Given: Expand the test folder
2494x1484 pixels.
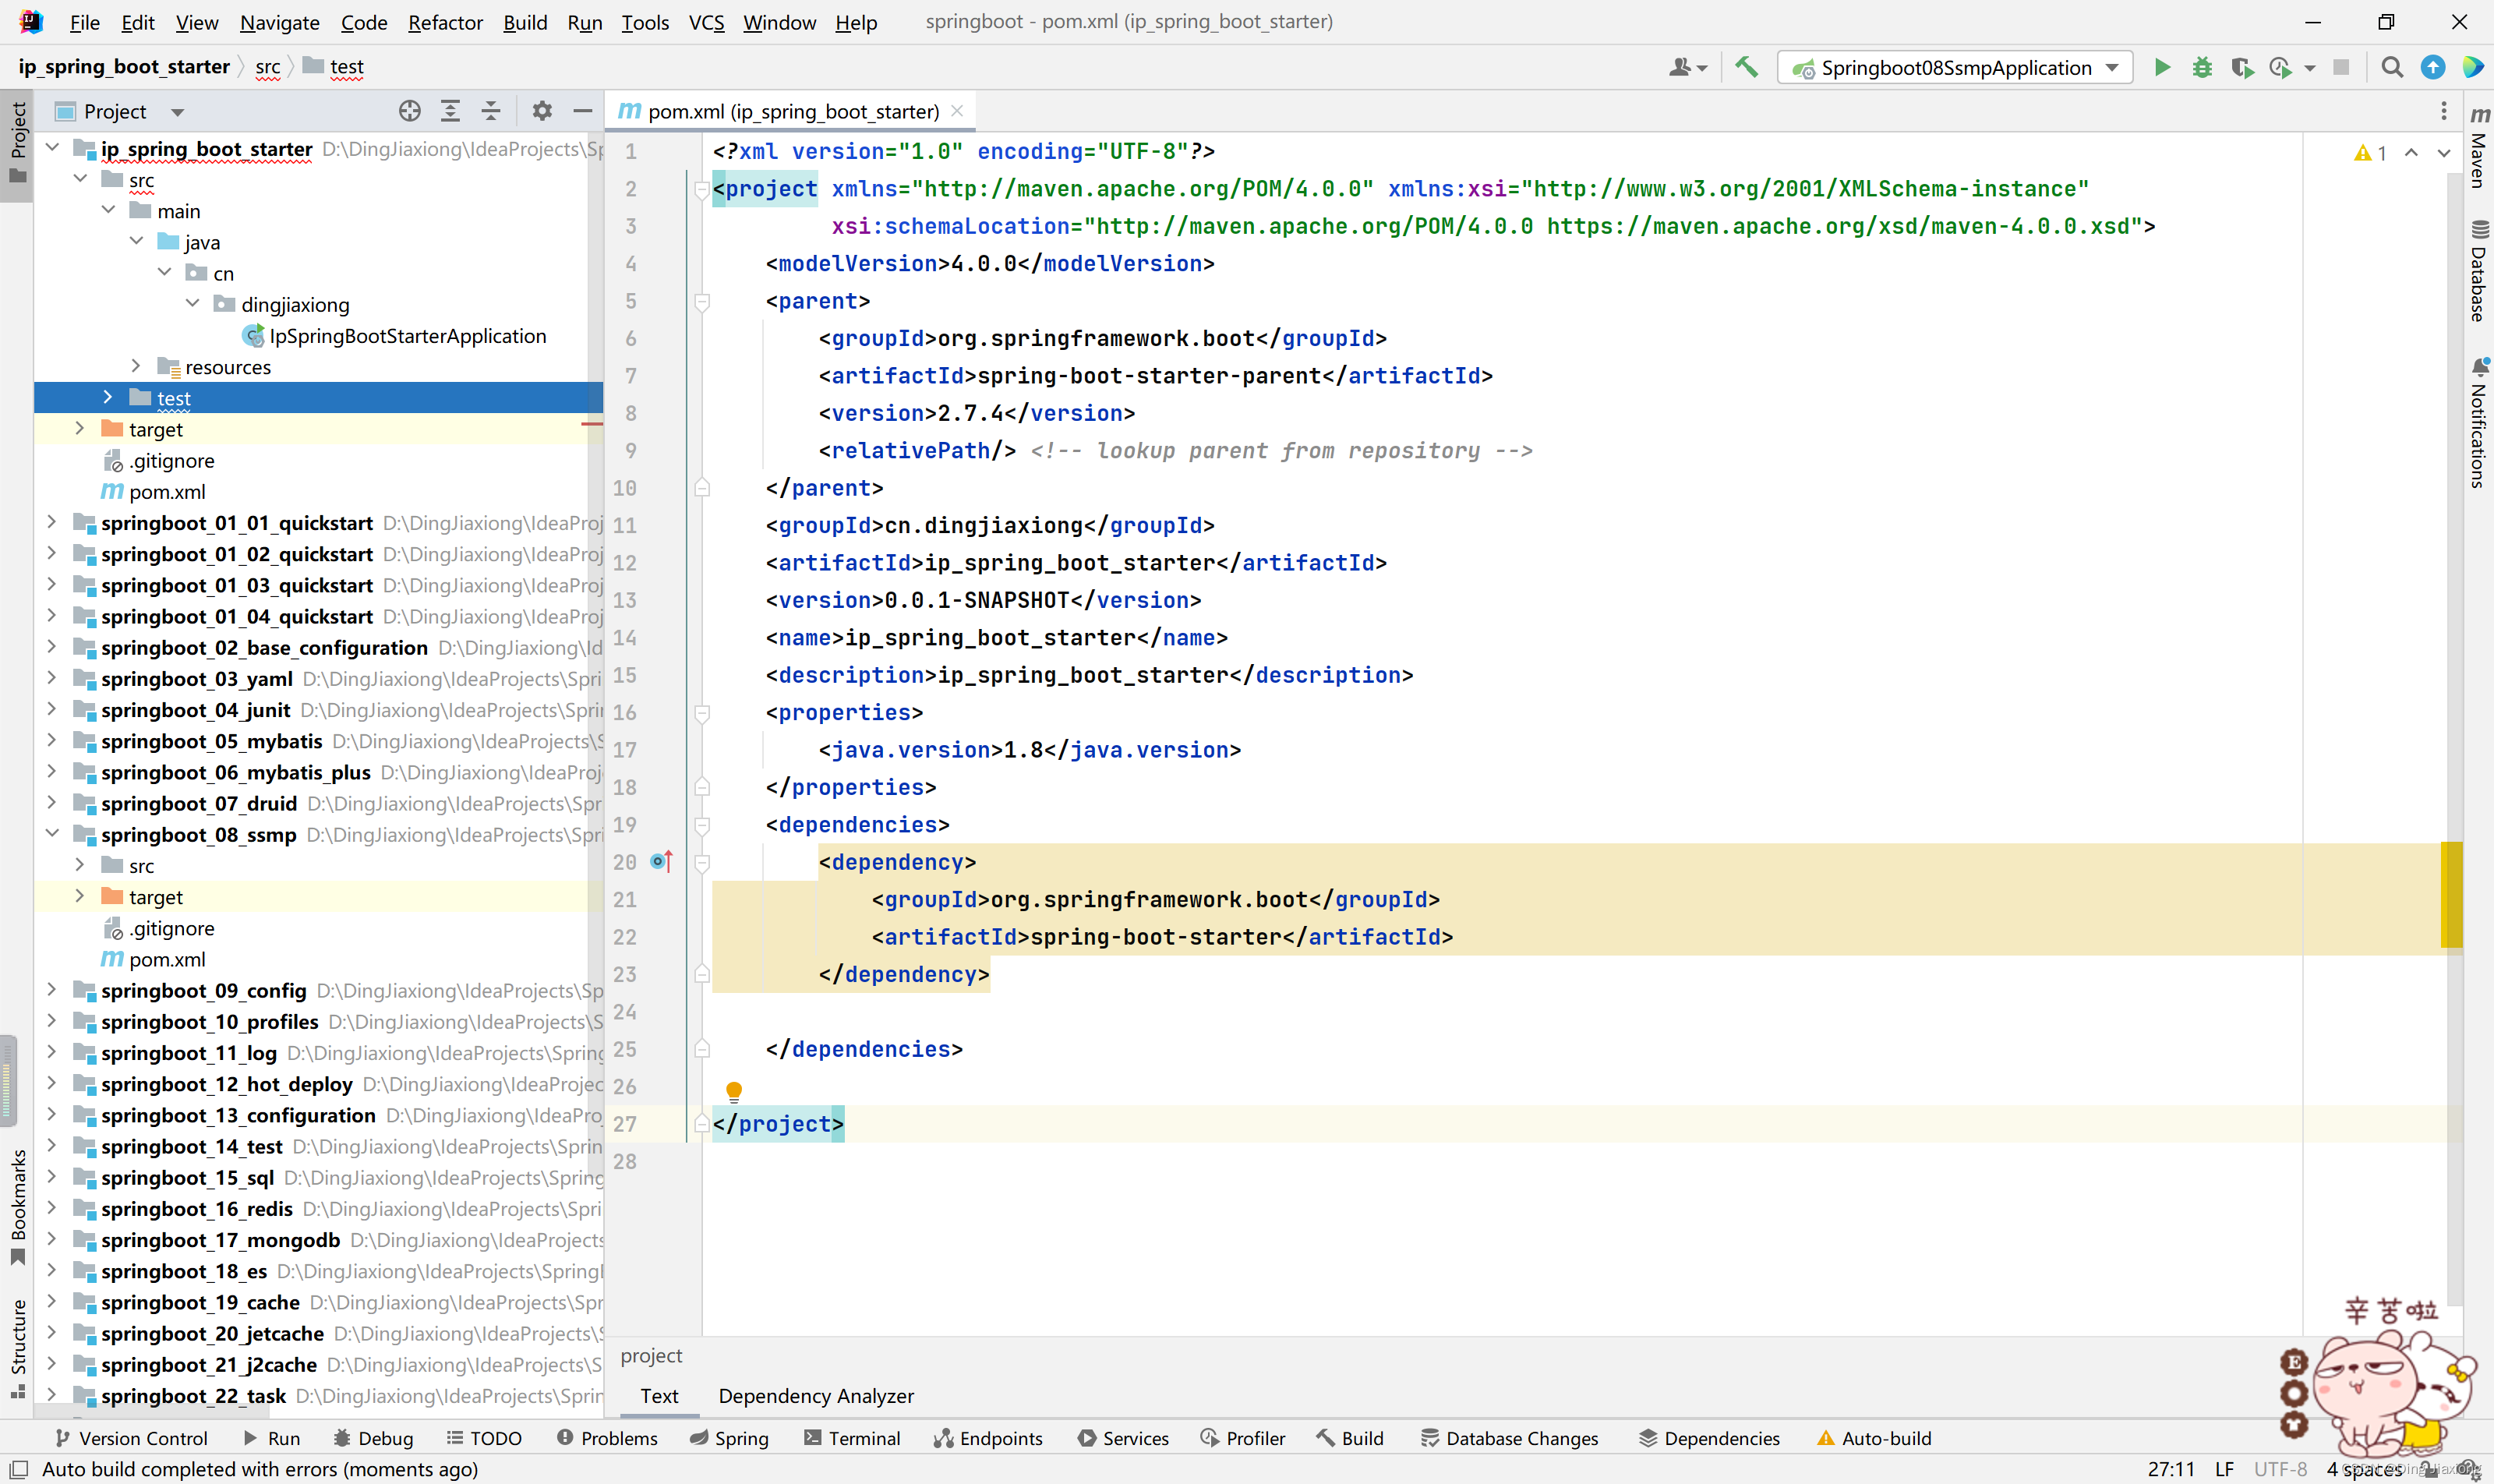Looking at the screenshot, I should point(108,397).
